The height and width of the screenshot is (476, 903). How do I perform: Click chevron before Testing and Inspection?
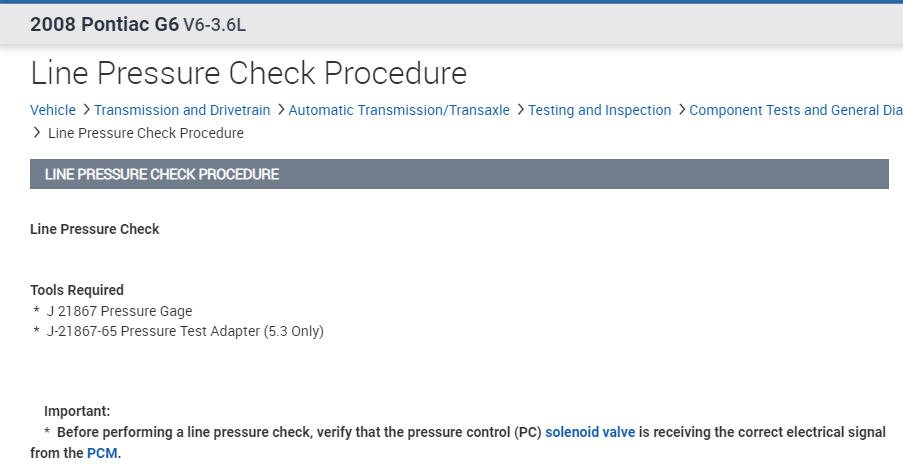(x=520, y=110)
